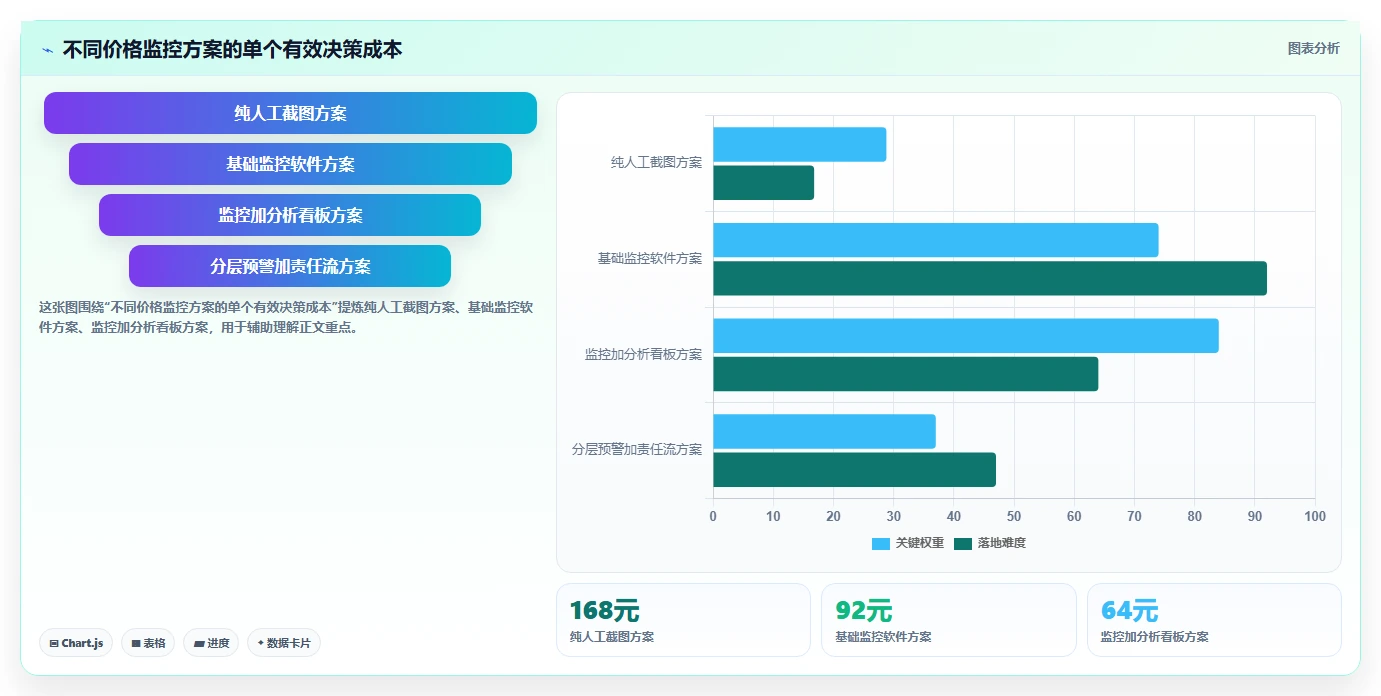Click the 关键权重 bar for 分层预警加责任流方案
This screenshot has width=1381, height=696.
(x=824, y=431)
